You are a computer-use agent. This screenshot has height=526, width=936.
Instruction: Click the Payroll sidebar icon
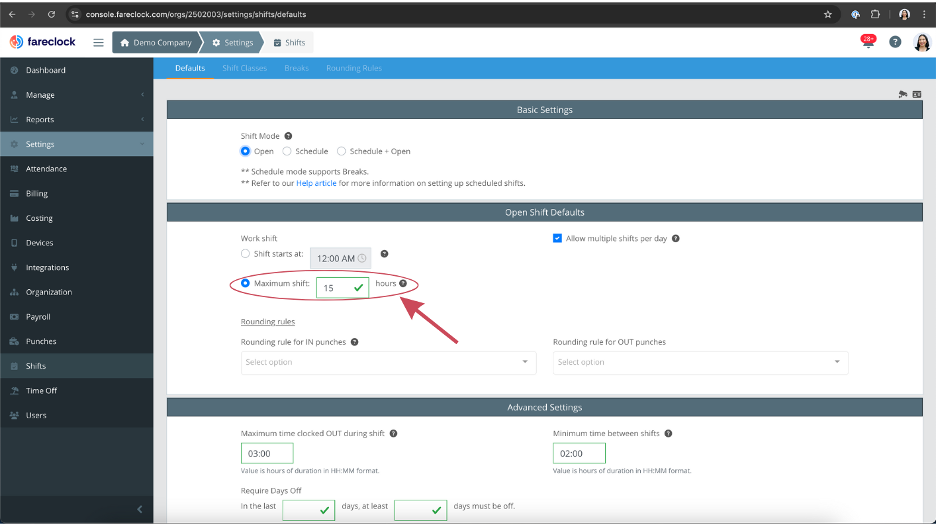(x=14, y=317)
